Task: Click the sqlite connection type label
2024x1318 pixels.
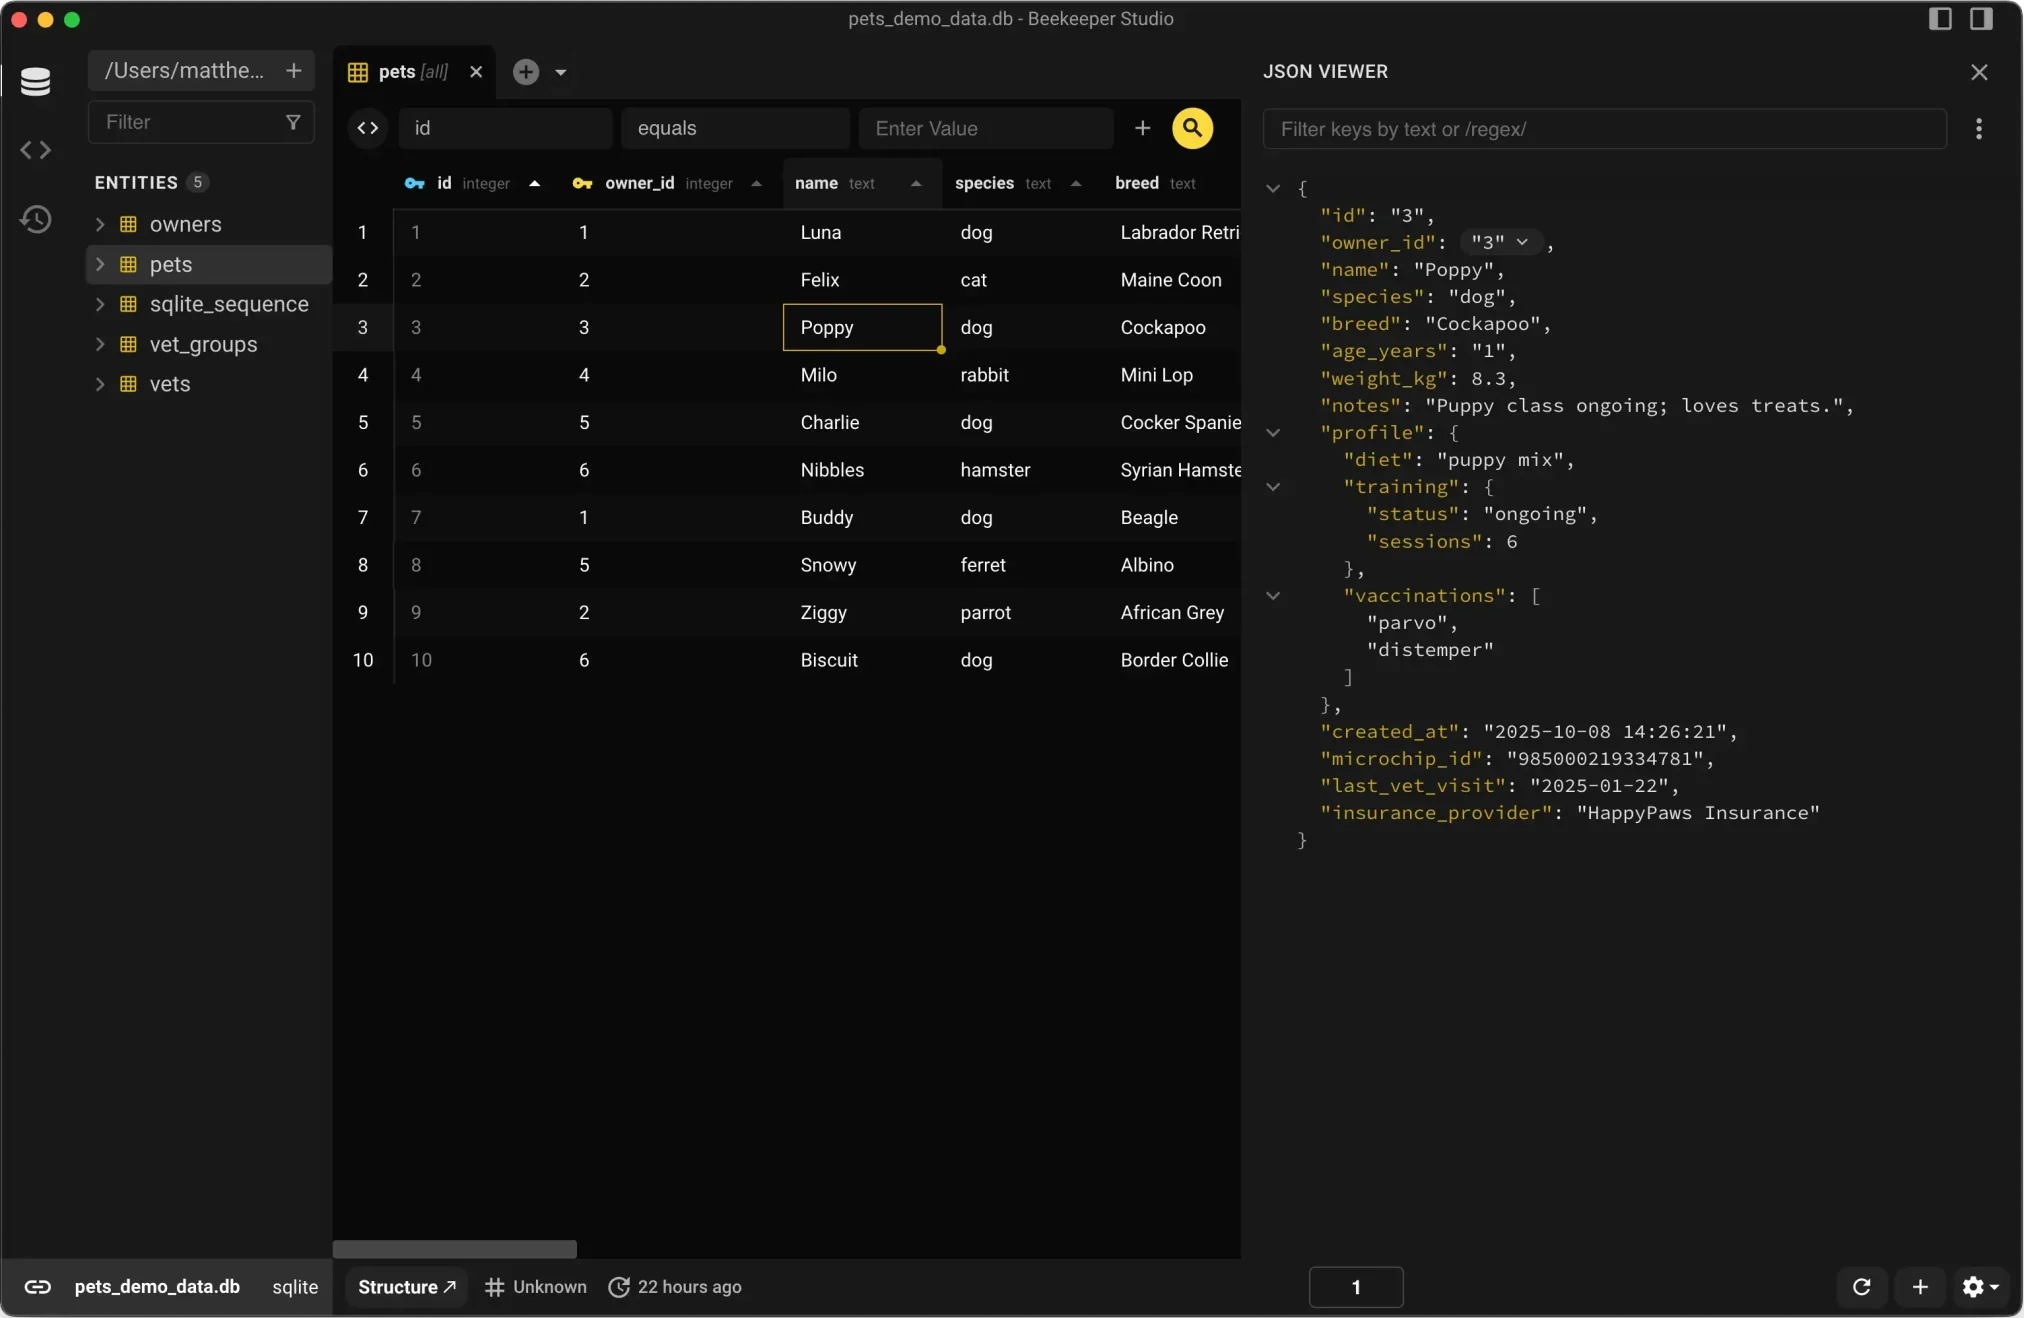Action: (295, 1287)
